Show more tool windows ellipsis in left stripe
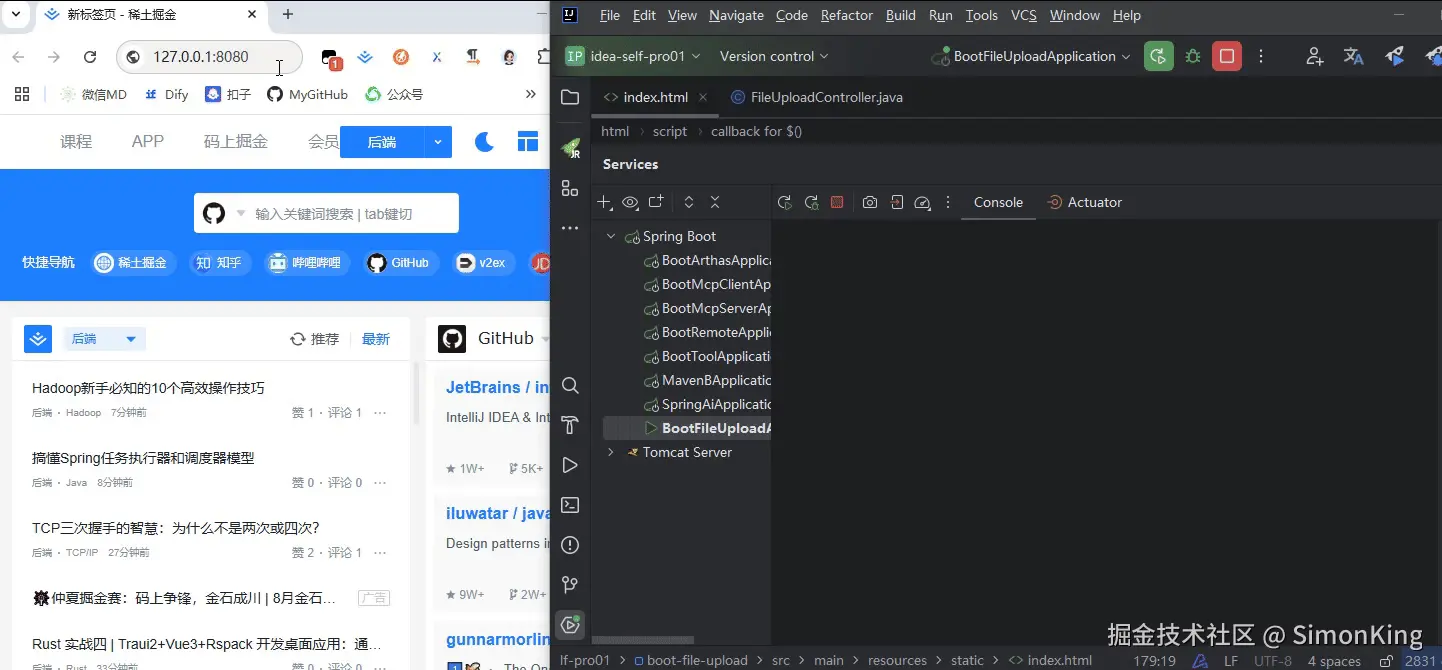Viewport: 1442px width, 670px height. (x=570, y=228)
